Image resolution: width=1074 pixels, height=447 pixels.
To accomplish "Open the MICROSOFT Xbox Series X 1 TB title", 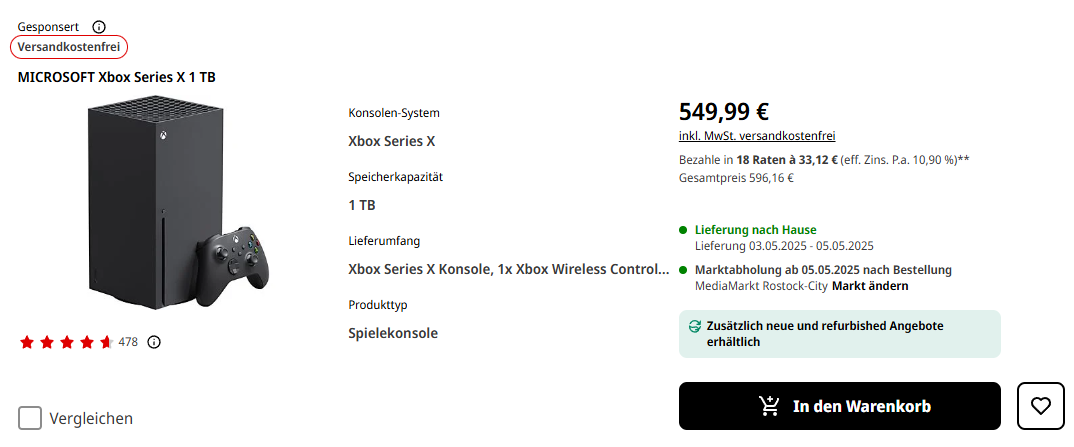I will point(117,77).
